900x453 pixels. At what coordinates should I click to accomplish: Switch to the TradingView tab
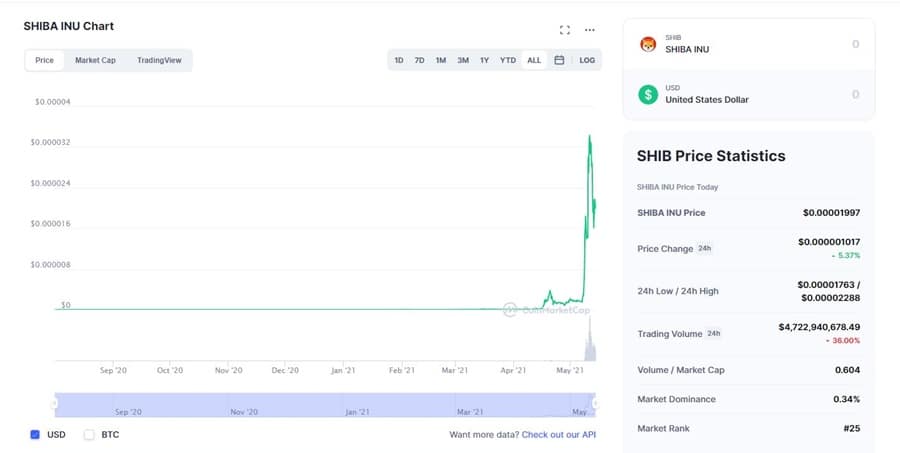[159, 60]
